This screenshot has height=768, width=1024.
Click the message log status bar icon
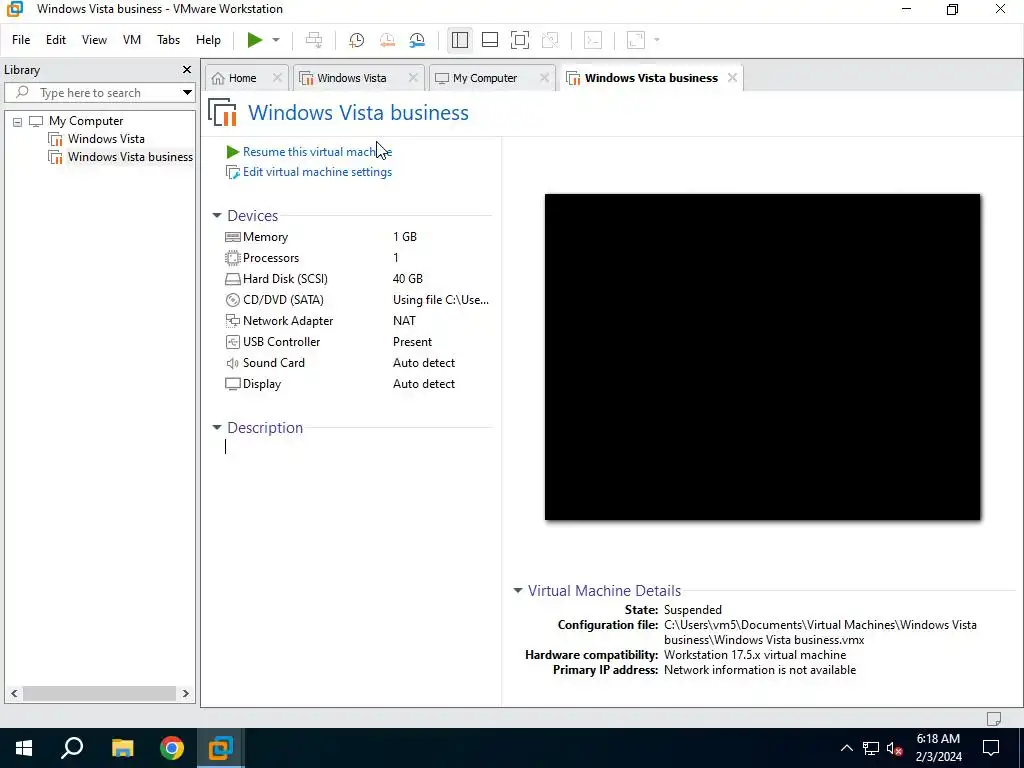993,718
